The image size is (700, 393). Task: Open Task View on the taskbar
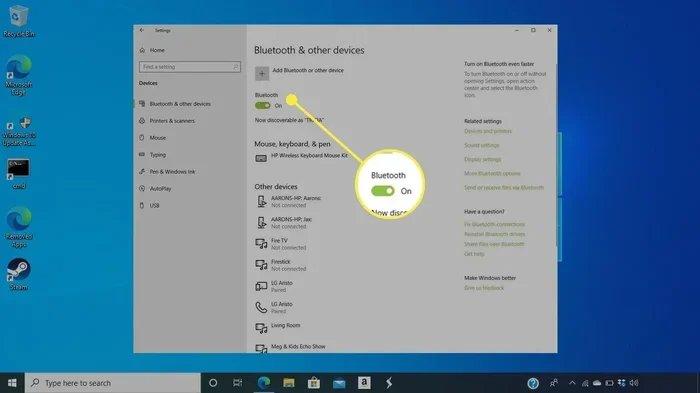click(238, 383)
